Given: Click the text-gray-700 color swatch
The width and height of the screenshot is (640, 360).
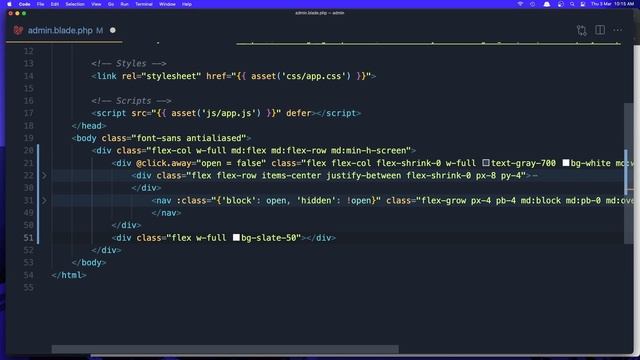Looking at the screenshot, I should (486, 163).
